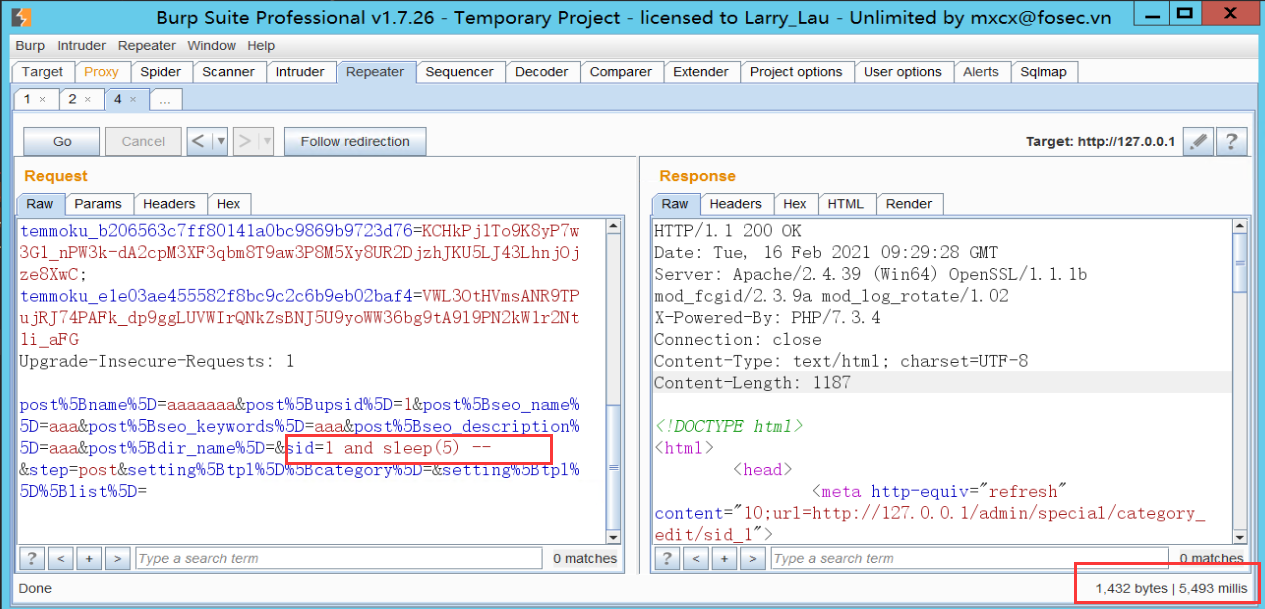1265x609 pixels.
Task: Expand the back history dropdown arrow
Action: tap(220, 141)
